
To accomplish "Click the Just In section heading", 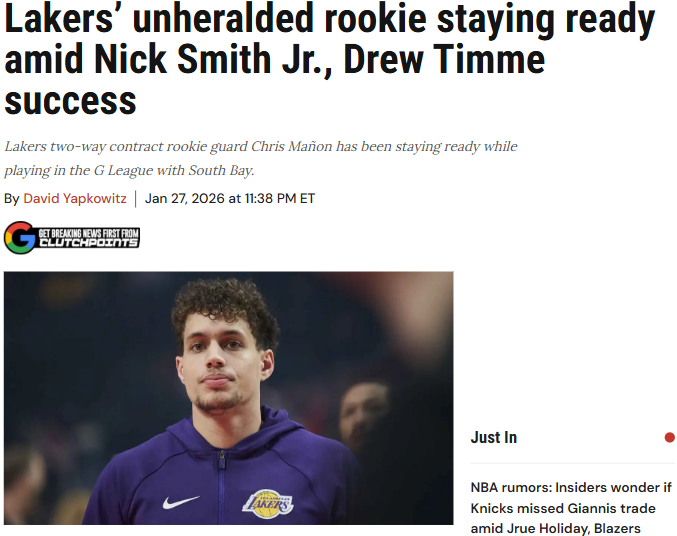I will point(494,438).
